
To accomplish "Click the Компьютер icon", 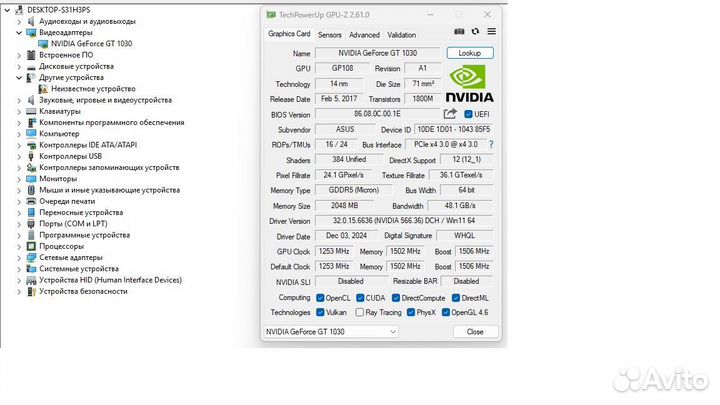I will 31,134.
